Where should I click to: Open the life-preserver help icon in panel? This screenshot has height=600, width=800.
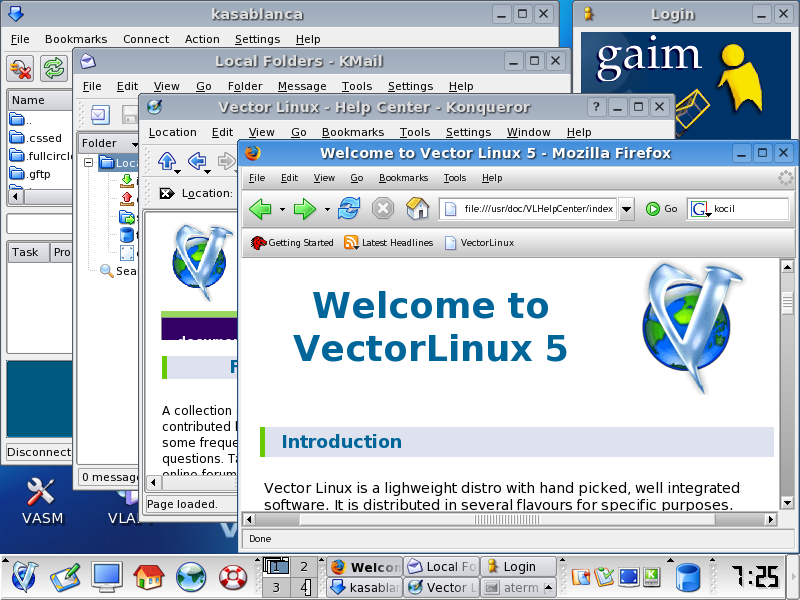coord(232,577)
